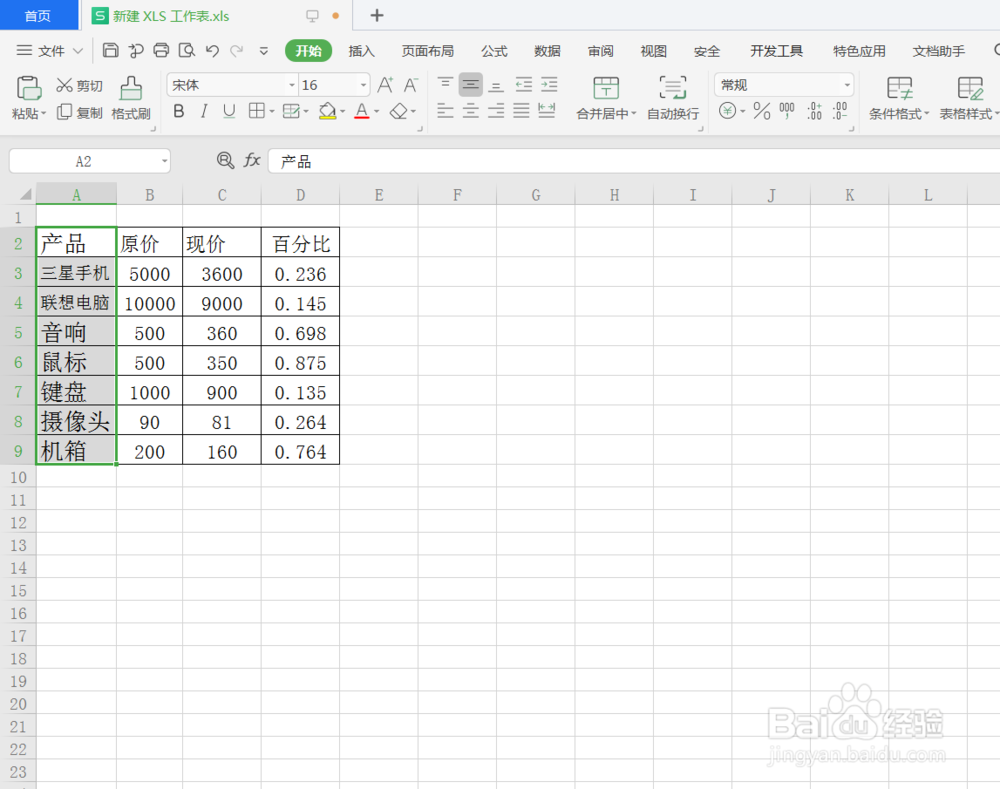Open the Paste options arrow

click(x=43, y=114)
